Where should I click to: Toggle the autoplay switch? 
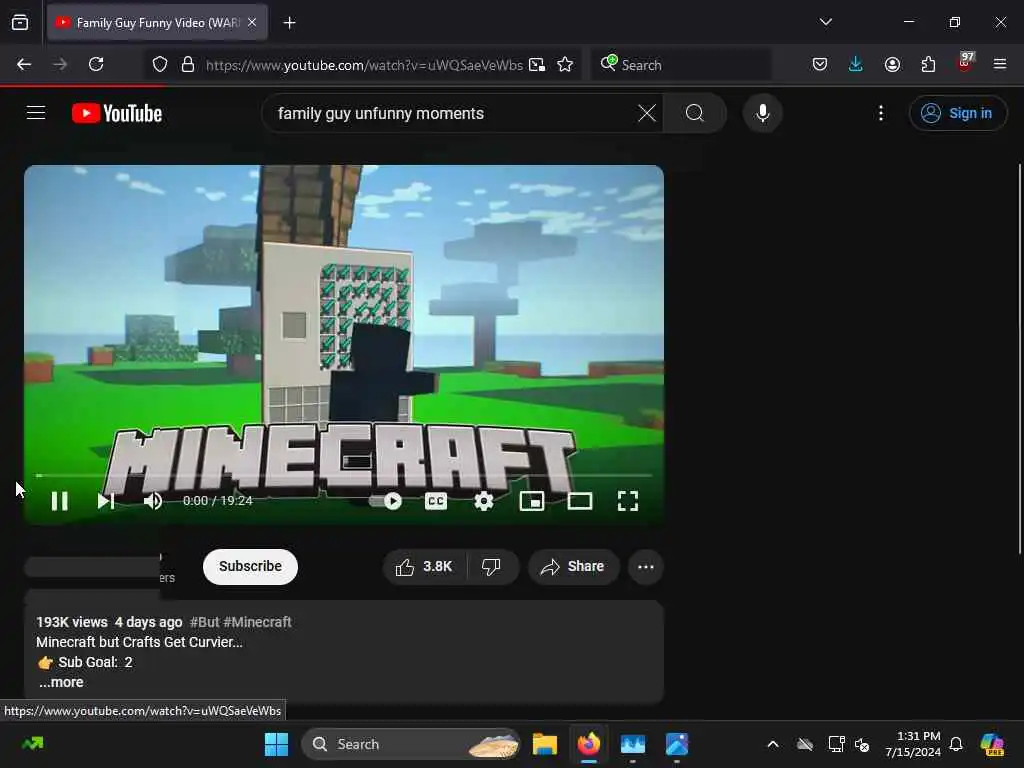[385, 501]
